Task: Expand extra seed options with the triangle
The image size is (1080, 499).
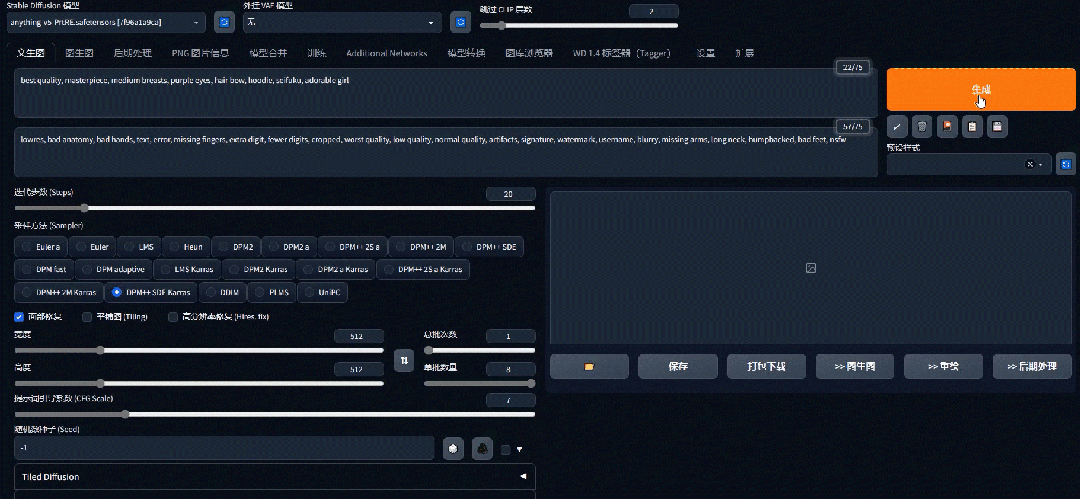Action: click(520, 449)
